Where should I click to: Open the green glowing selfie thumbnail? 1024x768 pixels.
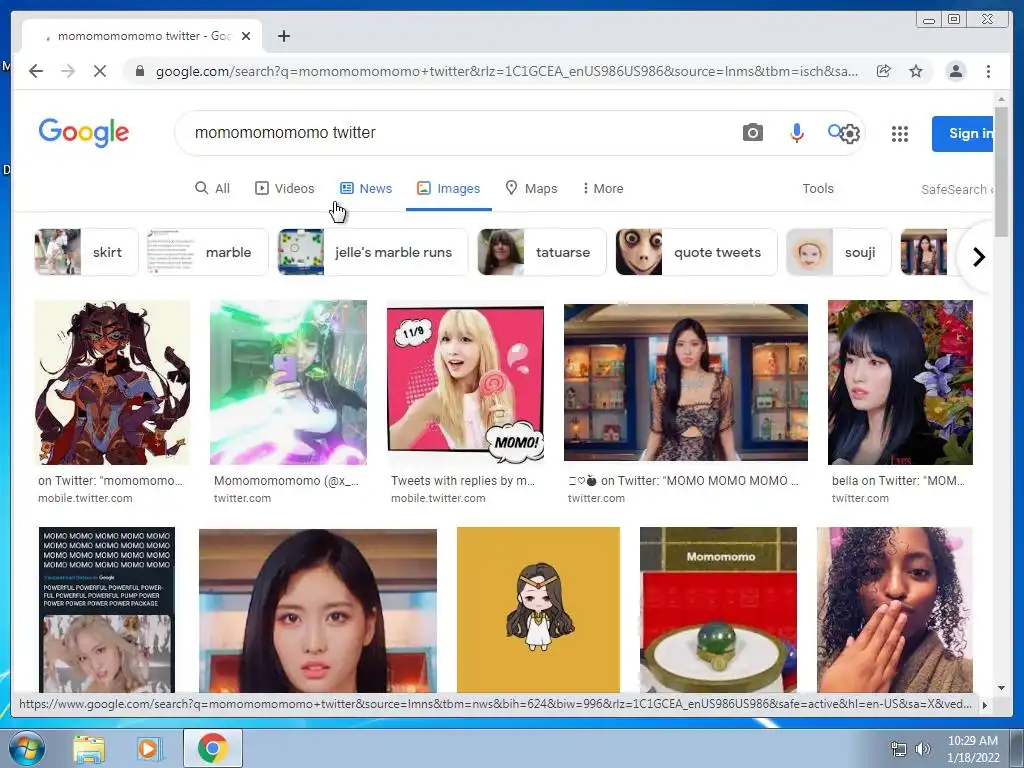point(288,383)
